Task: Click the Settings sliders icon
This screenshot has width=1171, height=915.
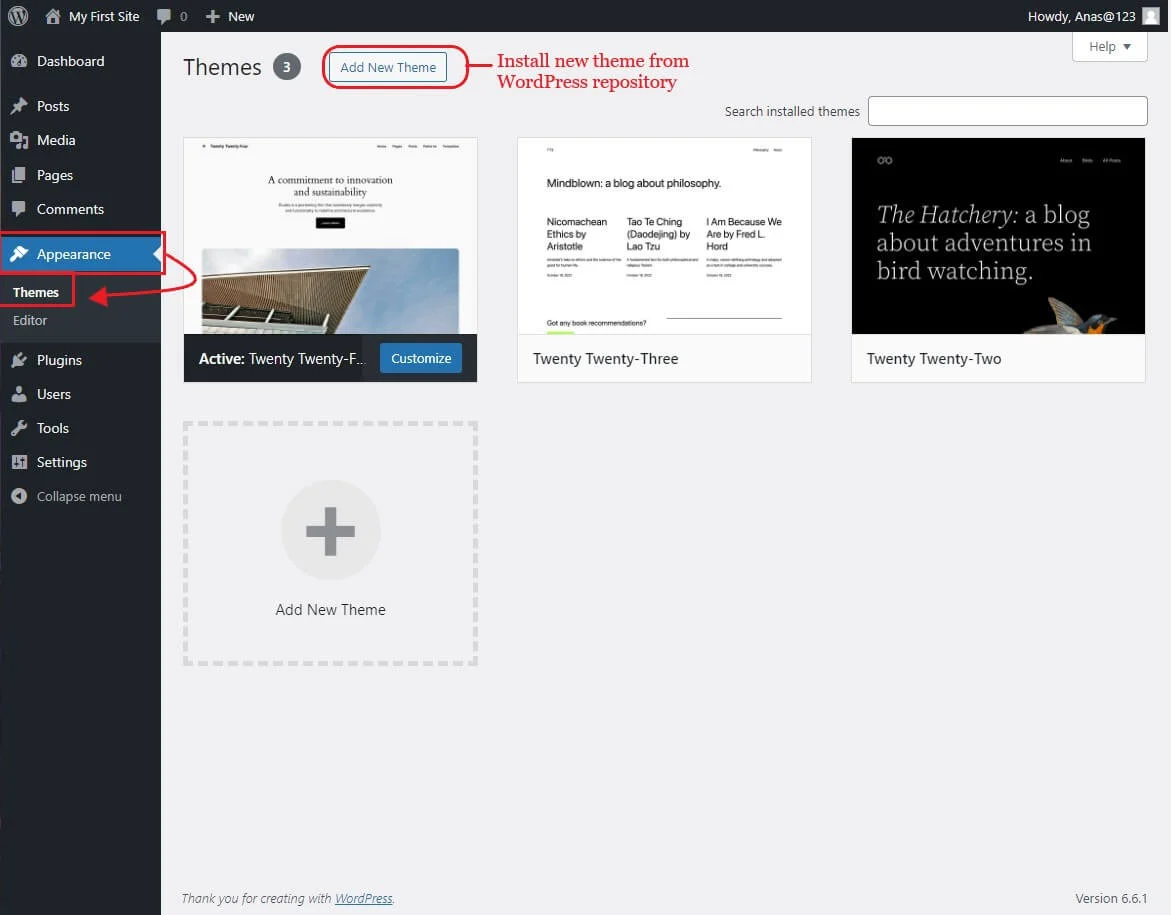Action: pyautogui.click(x=19, y=462)
